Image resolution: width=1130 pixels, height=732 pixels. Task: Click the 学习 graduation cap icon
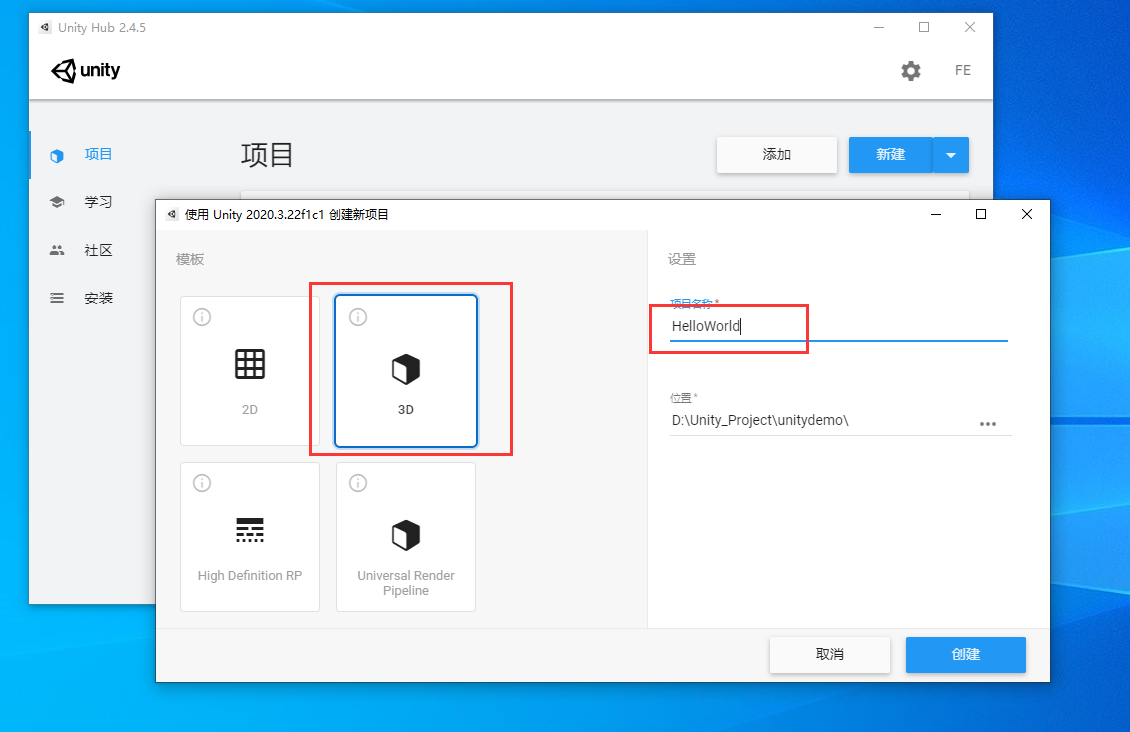coord(57,202)
